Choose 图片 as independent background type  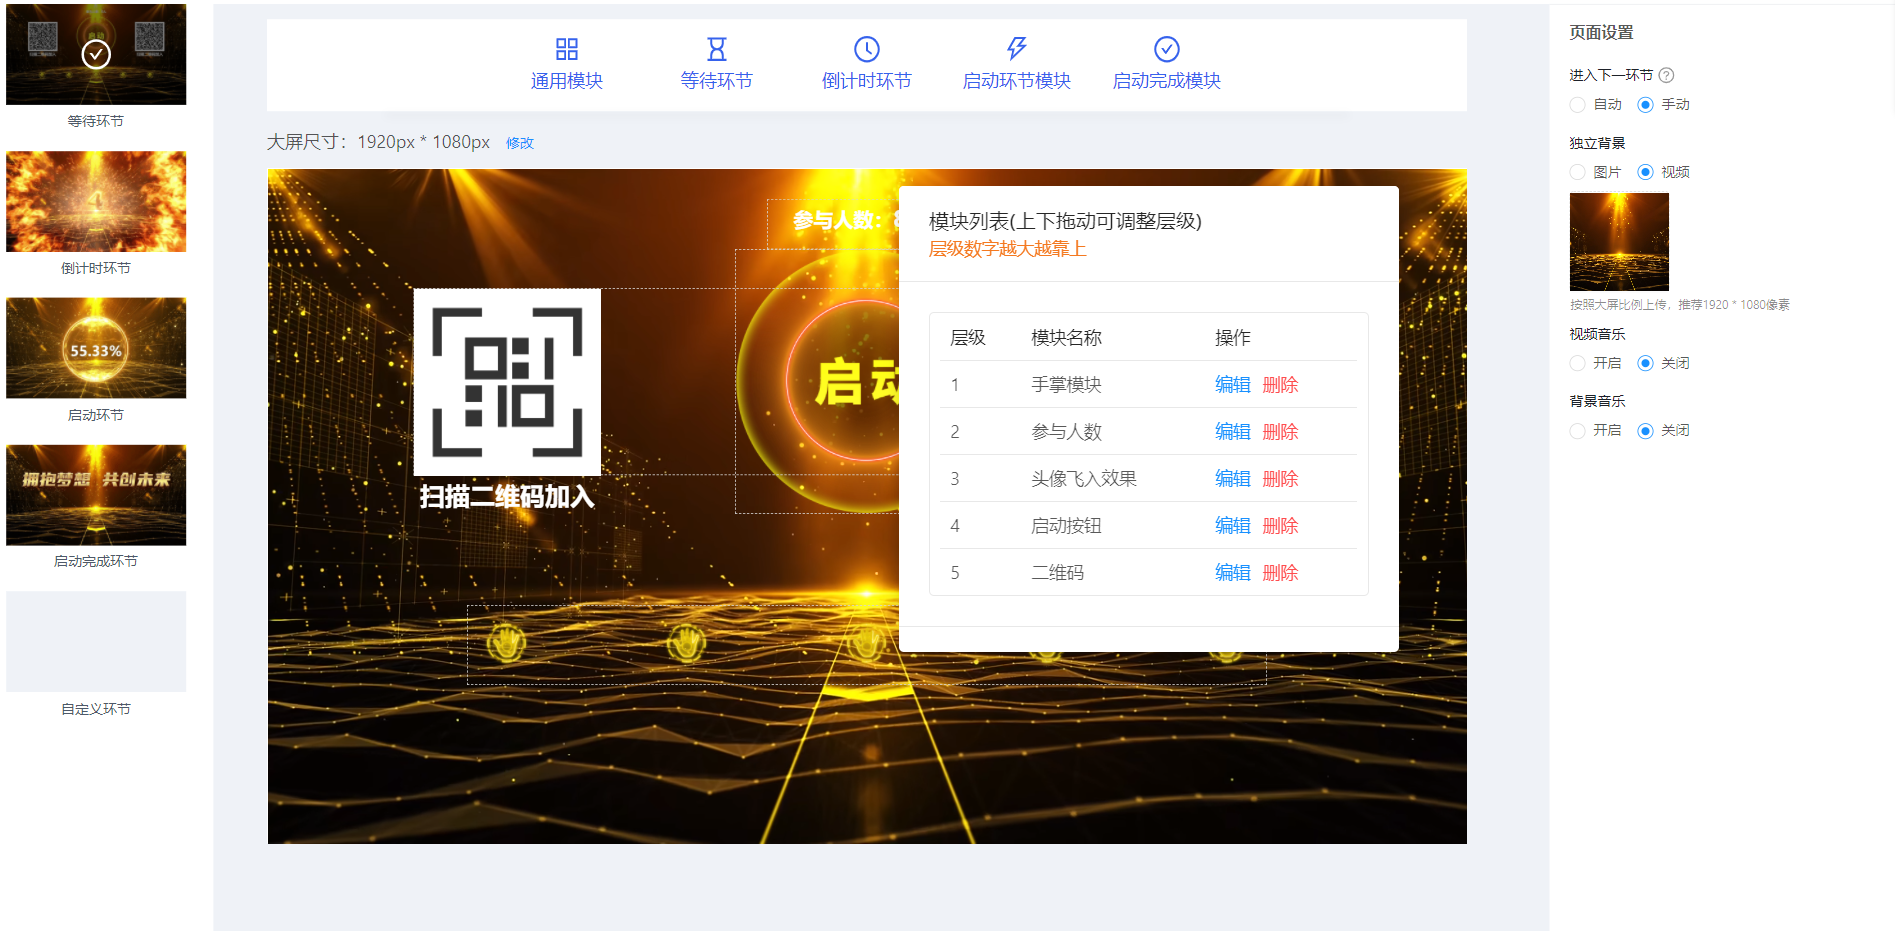[1578, 172]
